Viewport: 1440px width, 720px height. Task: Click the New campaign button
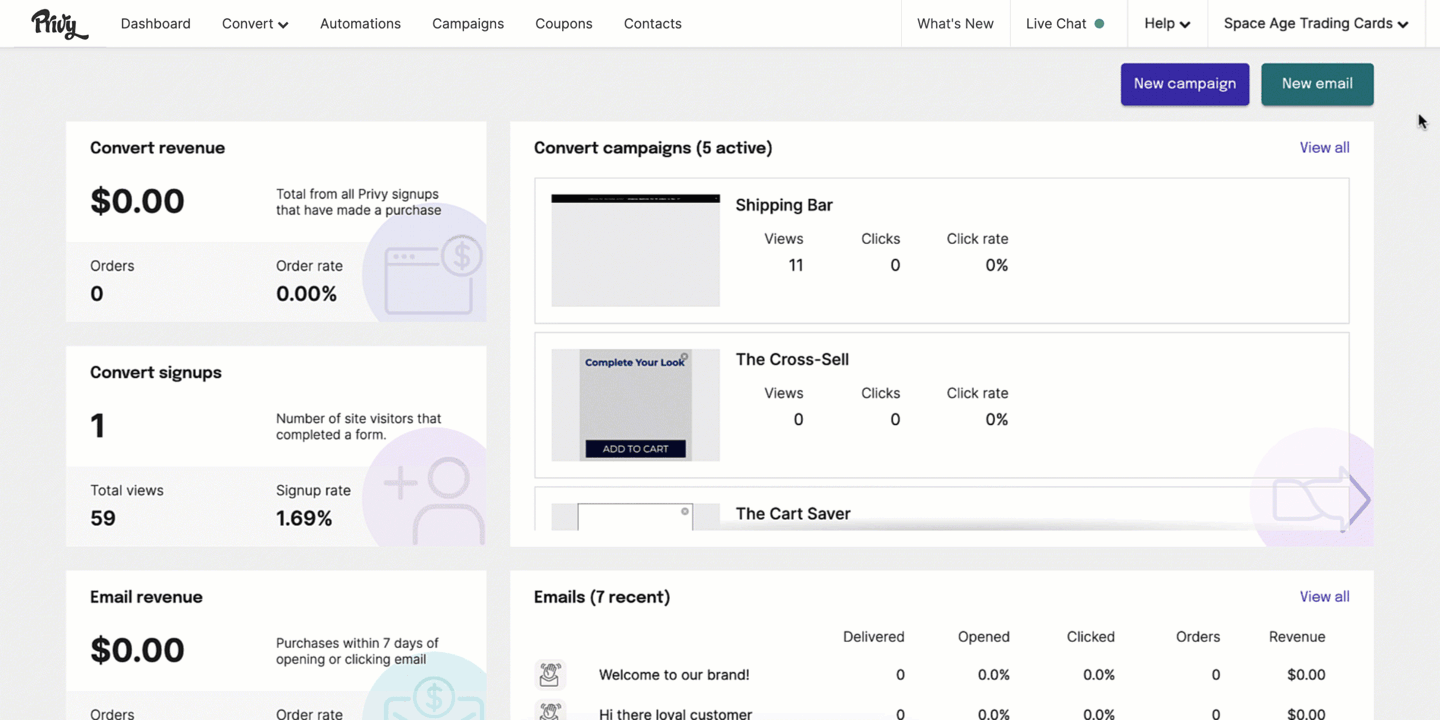point(1184,84)
